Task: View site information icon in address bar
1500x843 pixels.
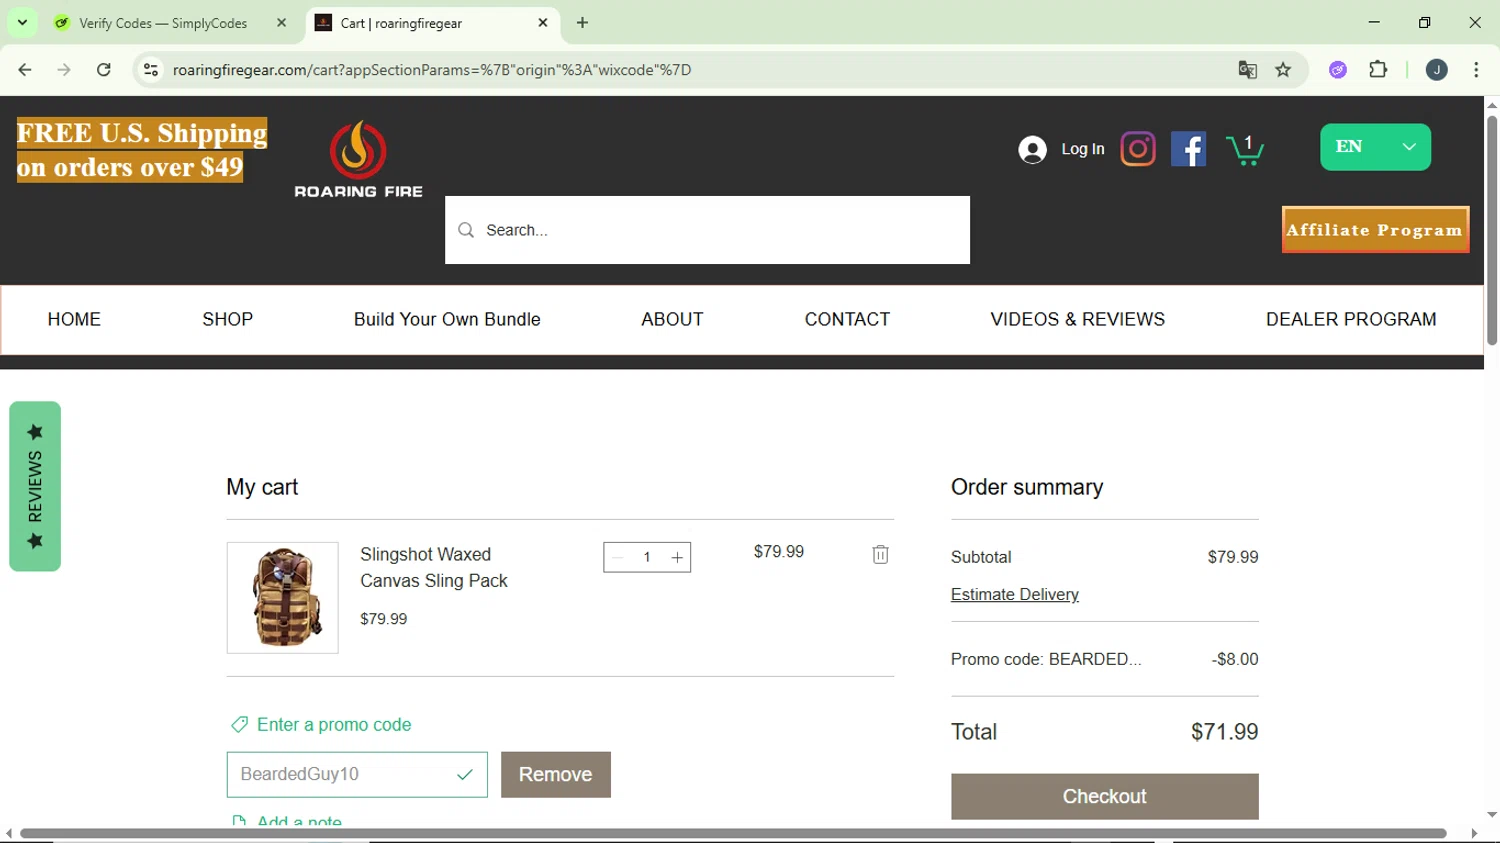Action: 151,70
